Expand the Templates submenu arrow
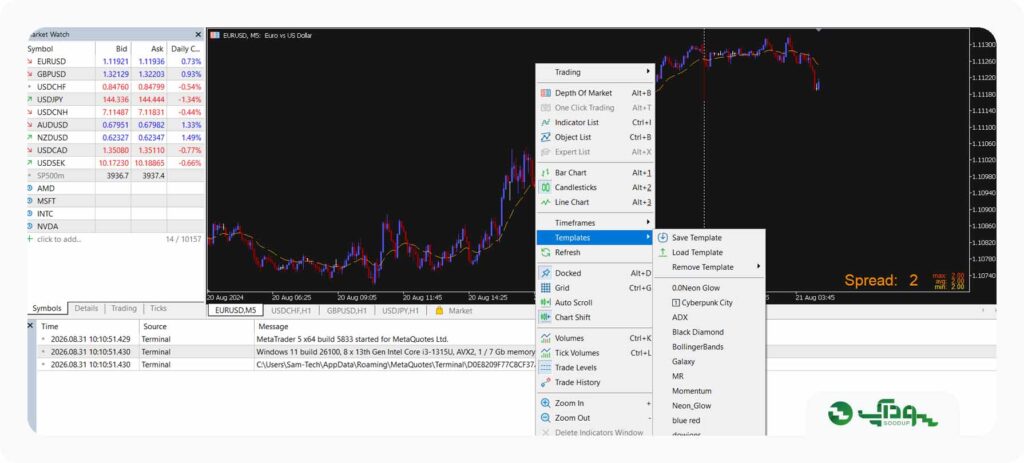The width and height of the screenshot is (1024, 463). point(648,238)
